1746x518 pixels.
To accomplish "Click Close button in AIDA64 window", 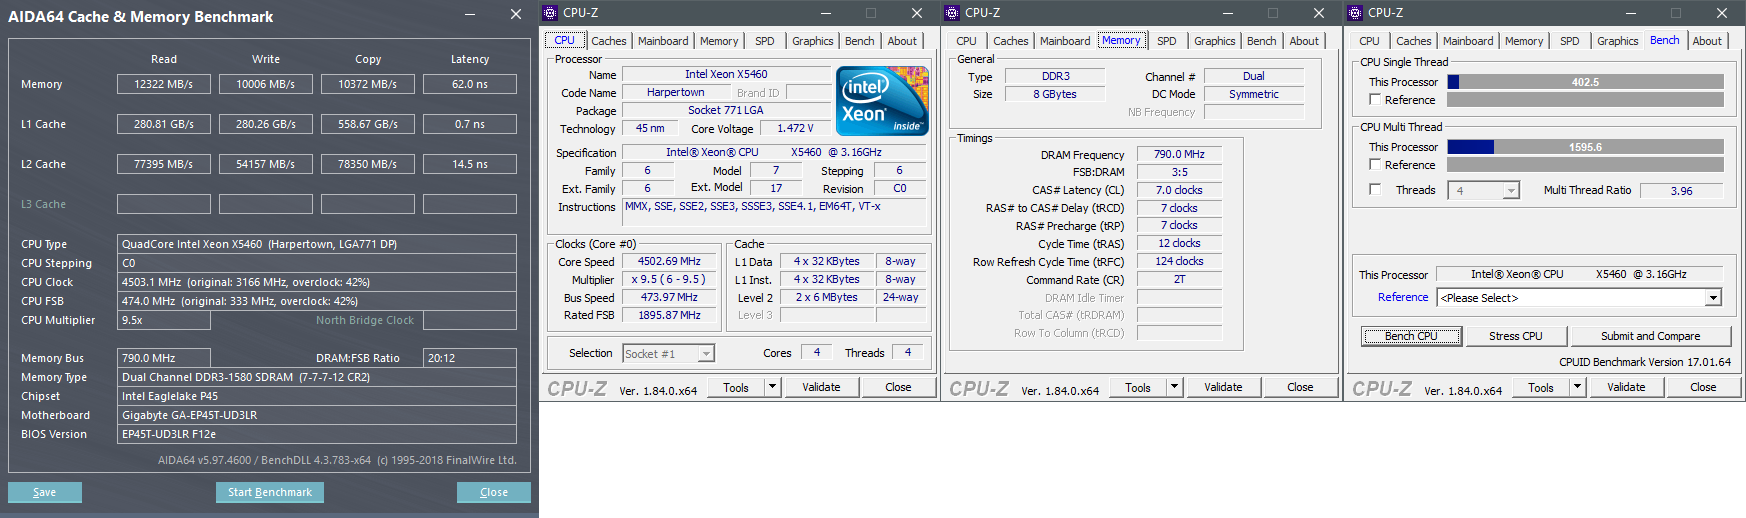I will [x=494, y=492].
